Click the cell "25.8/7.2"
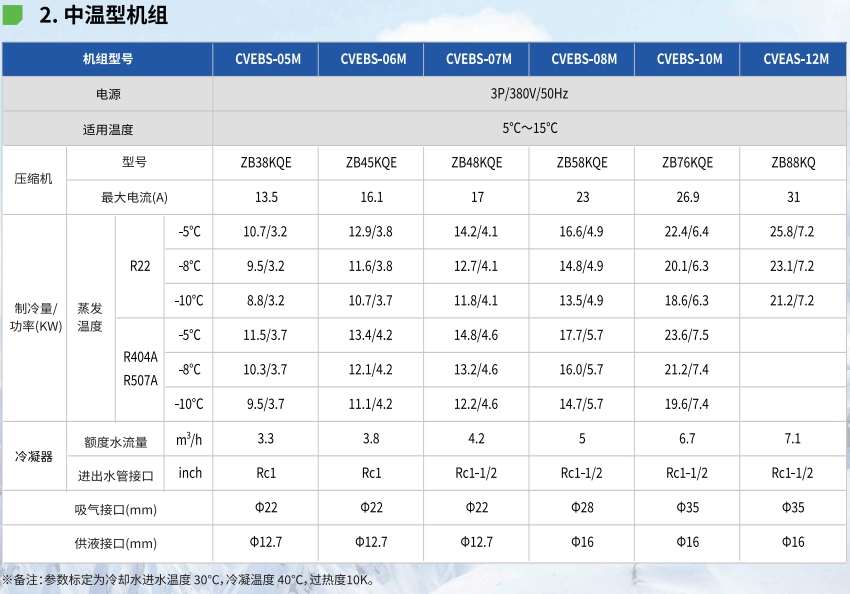This screenshot has height=594, width=850. pos(792,232)
